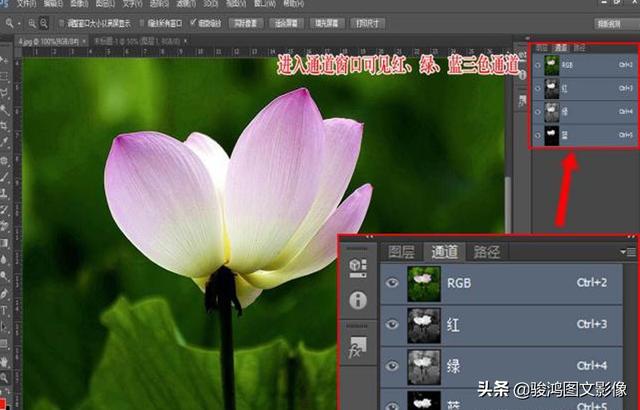640x410 pixels.
Task: Switch to the 4.jpg document tab
Action: click(x=48, y=41)
